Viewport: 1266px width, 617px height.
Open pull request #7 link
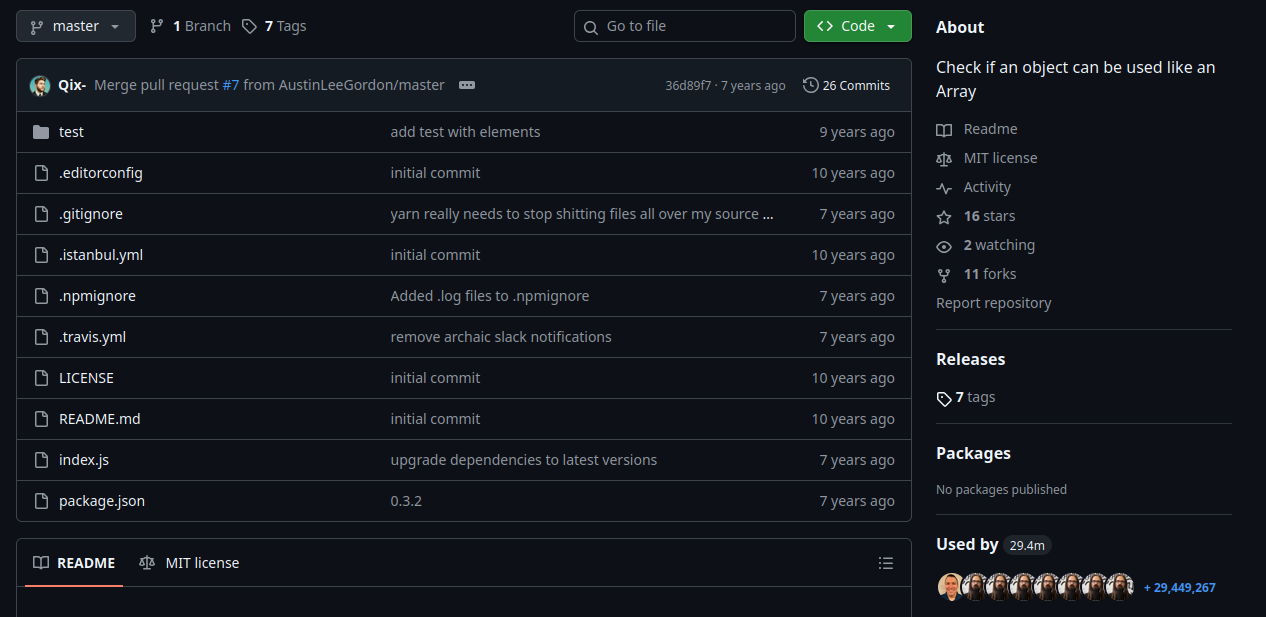tap(231, 85)
